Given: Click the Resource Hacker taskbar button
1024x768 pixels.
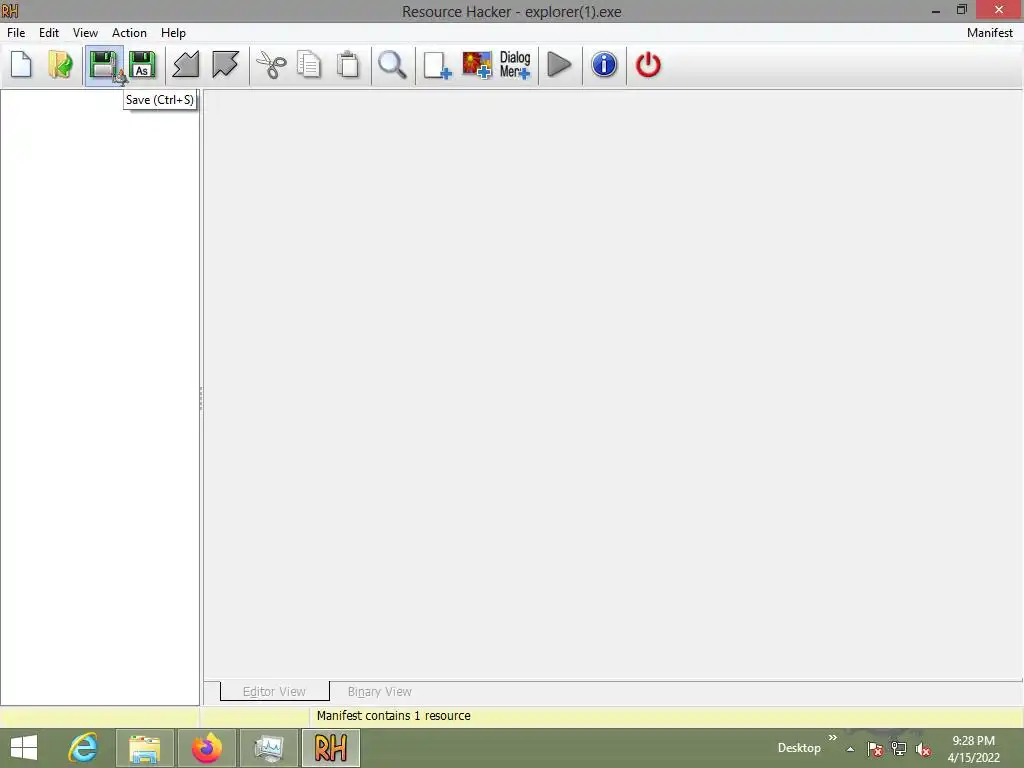Looking at the screenshot, I should coord(330,748).
